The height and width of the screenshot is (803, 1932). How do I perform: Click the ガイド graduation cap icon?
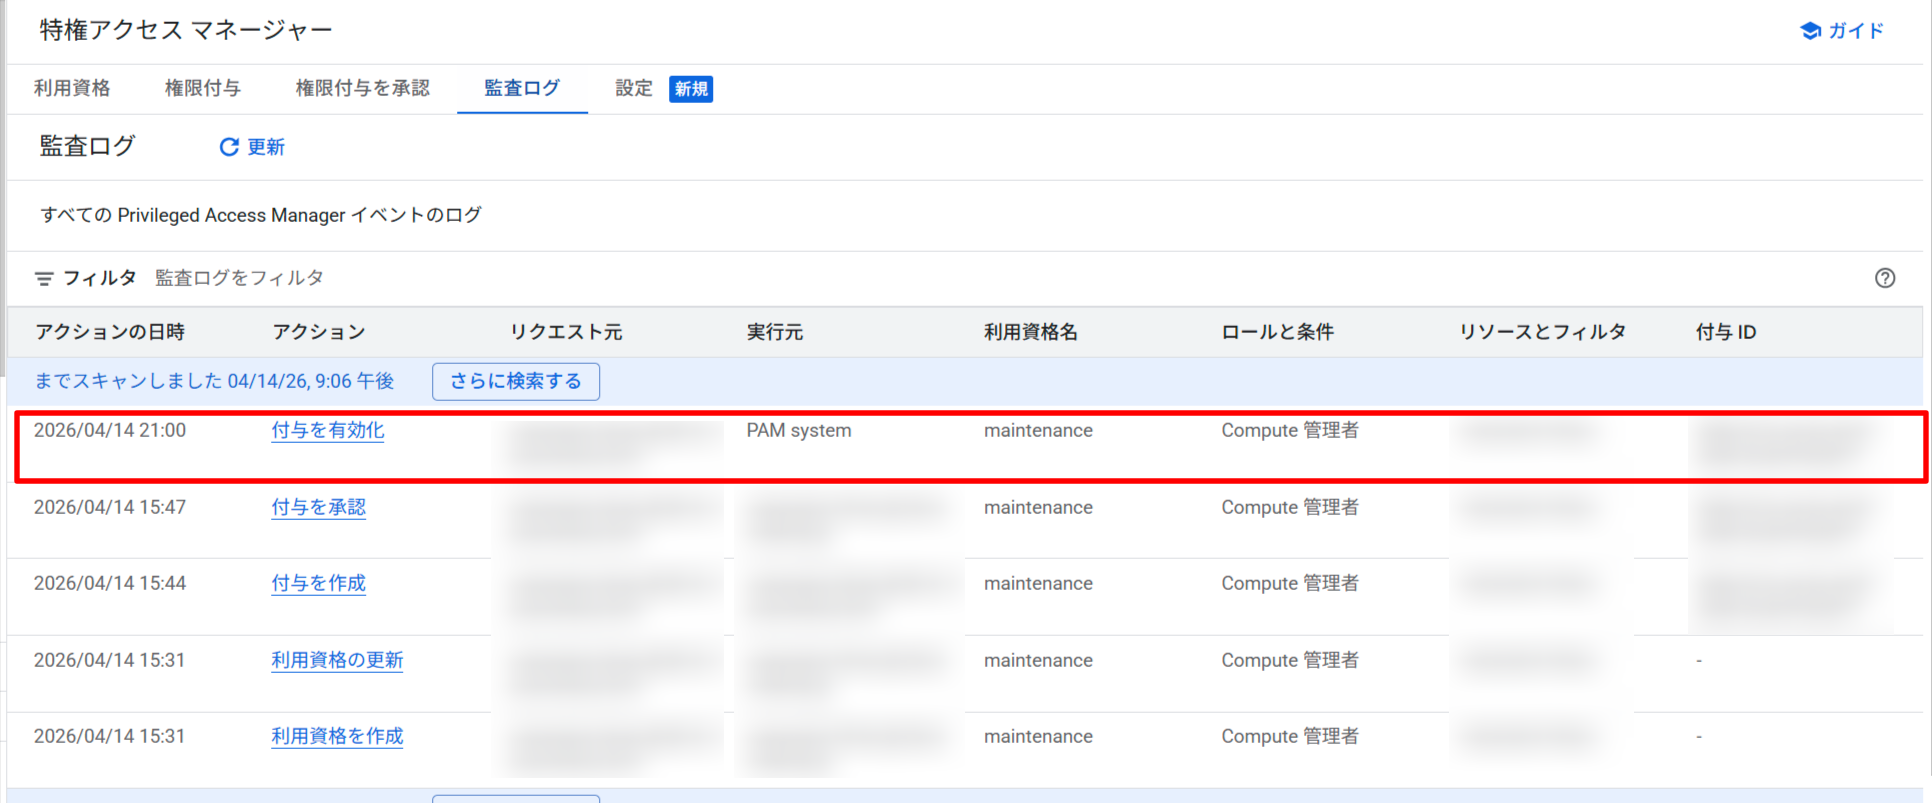click(x=1810, y=31)
